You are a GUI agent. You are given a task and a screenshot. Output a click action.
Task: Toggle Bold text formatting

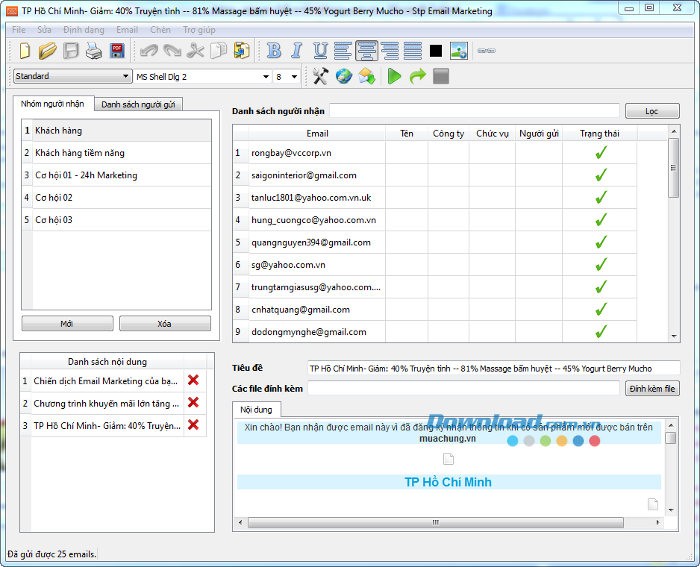274,51
